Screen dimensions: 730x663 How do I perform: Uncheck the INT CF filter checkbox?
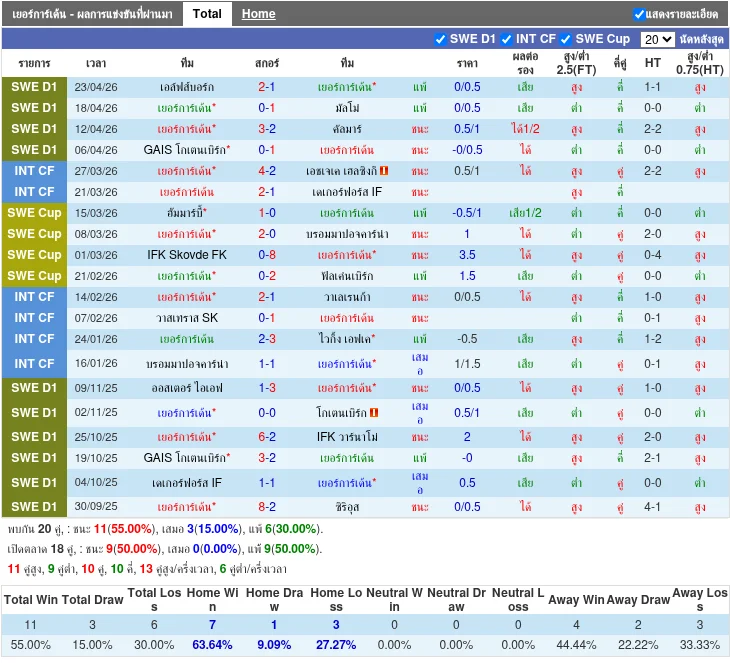pyautogui.click(x=506, y=39)
